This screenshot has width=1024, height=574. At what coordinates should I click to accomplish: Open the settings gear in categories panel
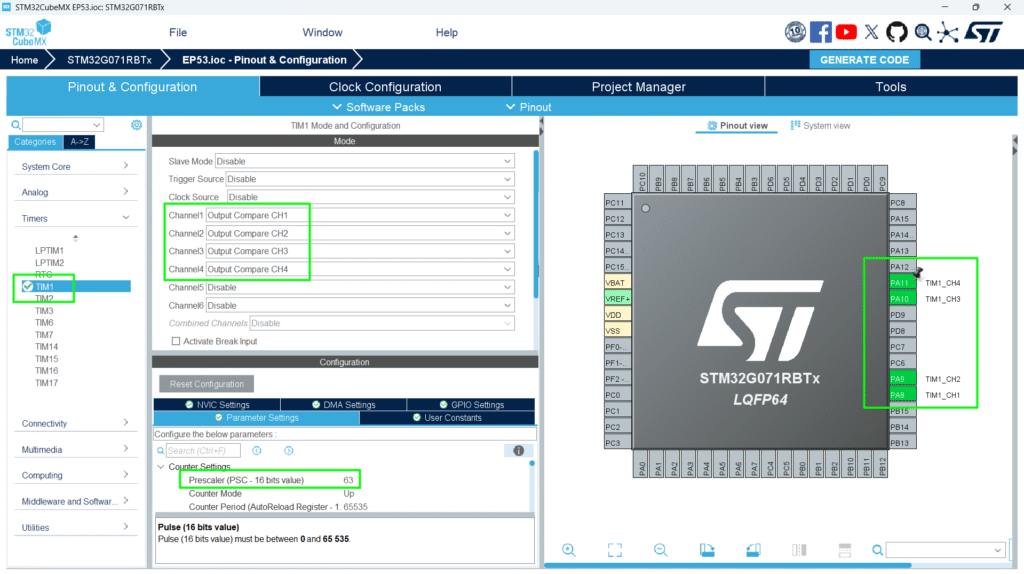[137, 125]
